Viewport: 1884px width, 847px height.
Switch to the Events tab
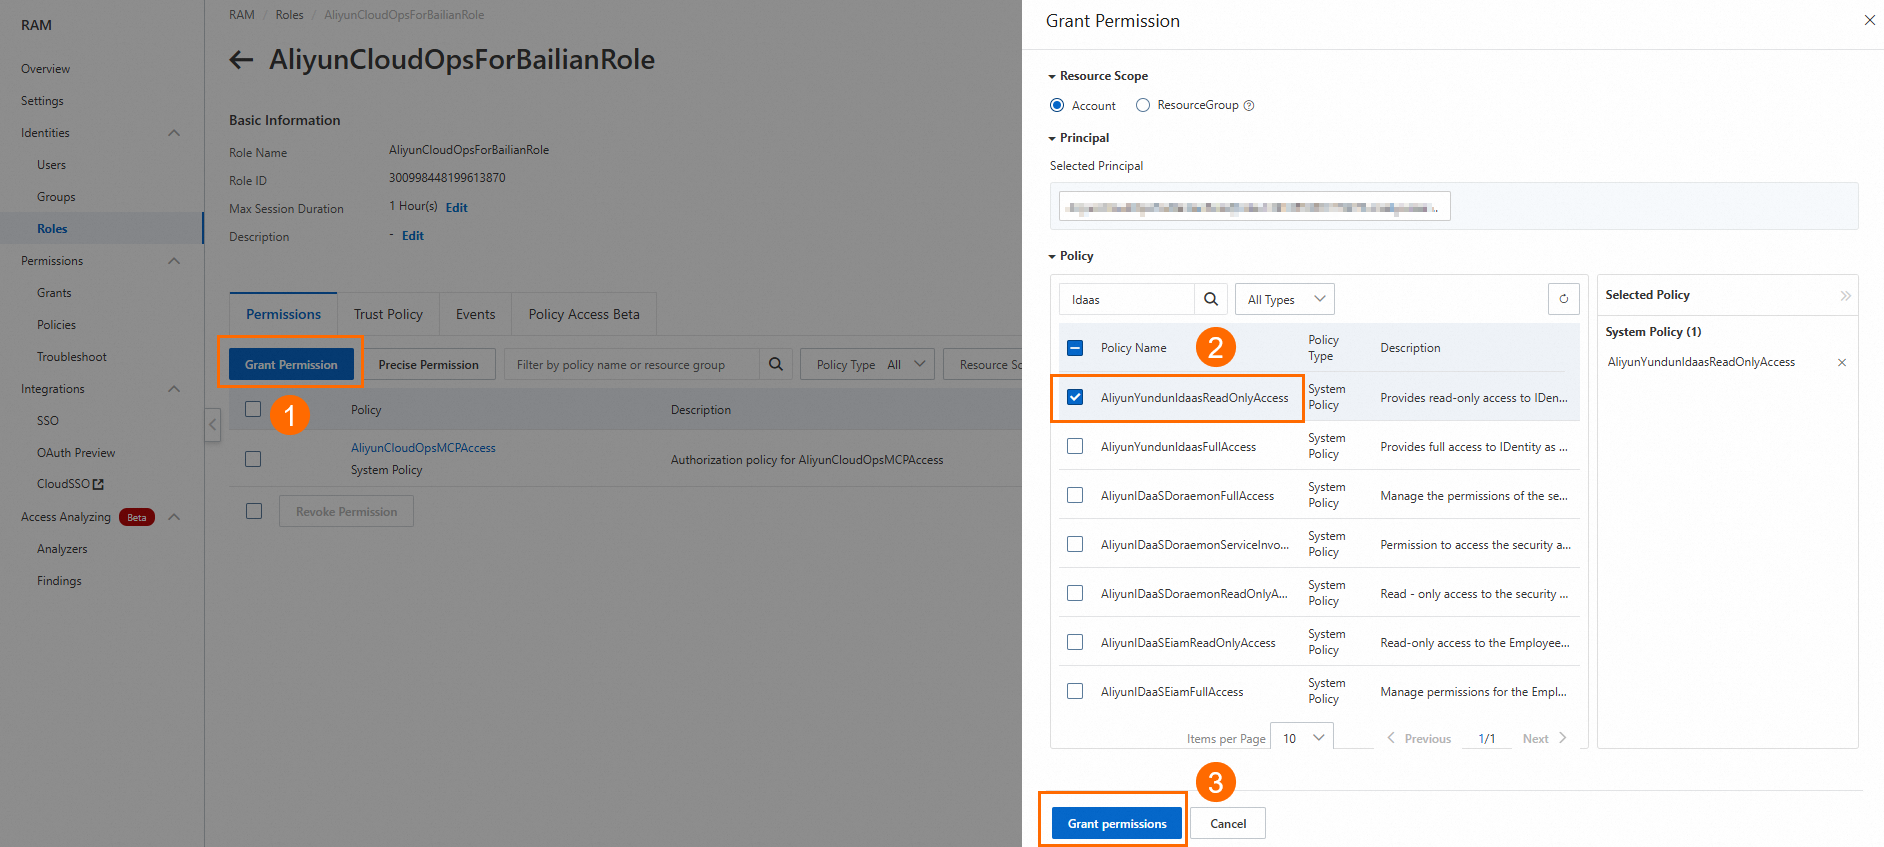pyautogui.click(x=475, y=314)
